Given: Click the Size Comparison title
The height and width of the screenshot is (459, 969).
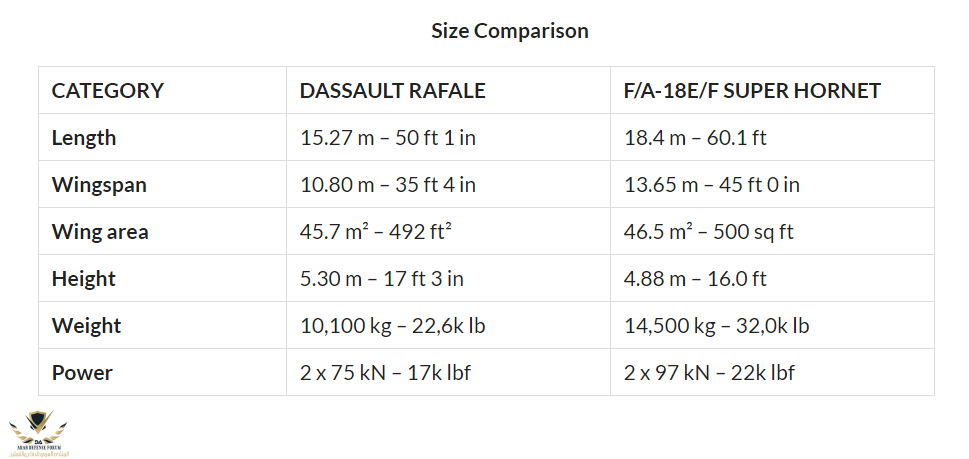Looking at the screenshot, I should coord(509,31).
